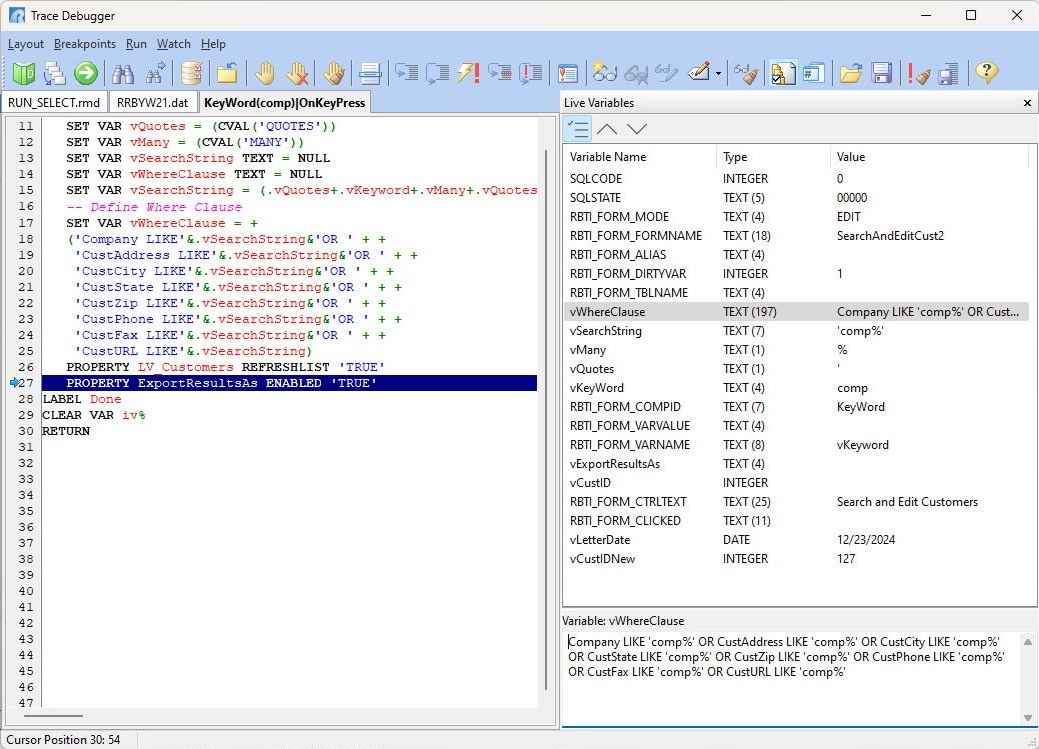
Task: Click the first Step Into arrow icon
Action: click(406, 73)
